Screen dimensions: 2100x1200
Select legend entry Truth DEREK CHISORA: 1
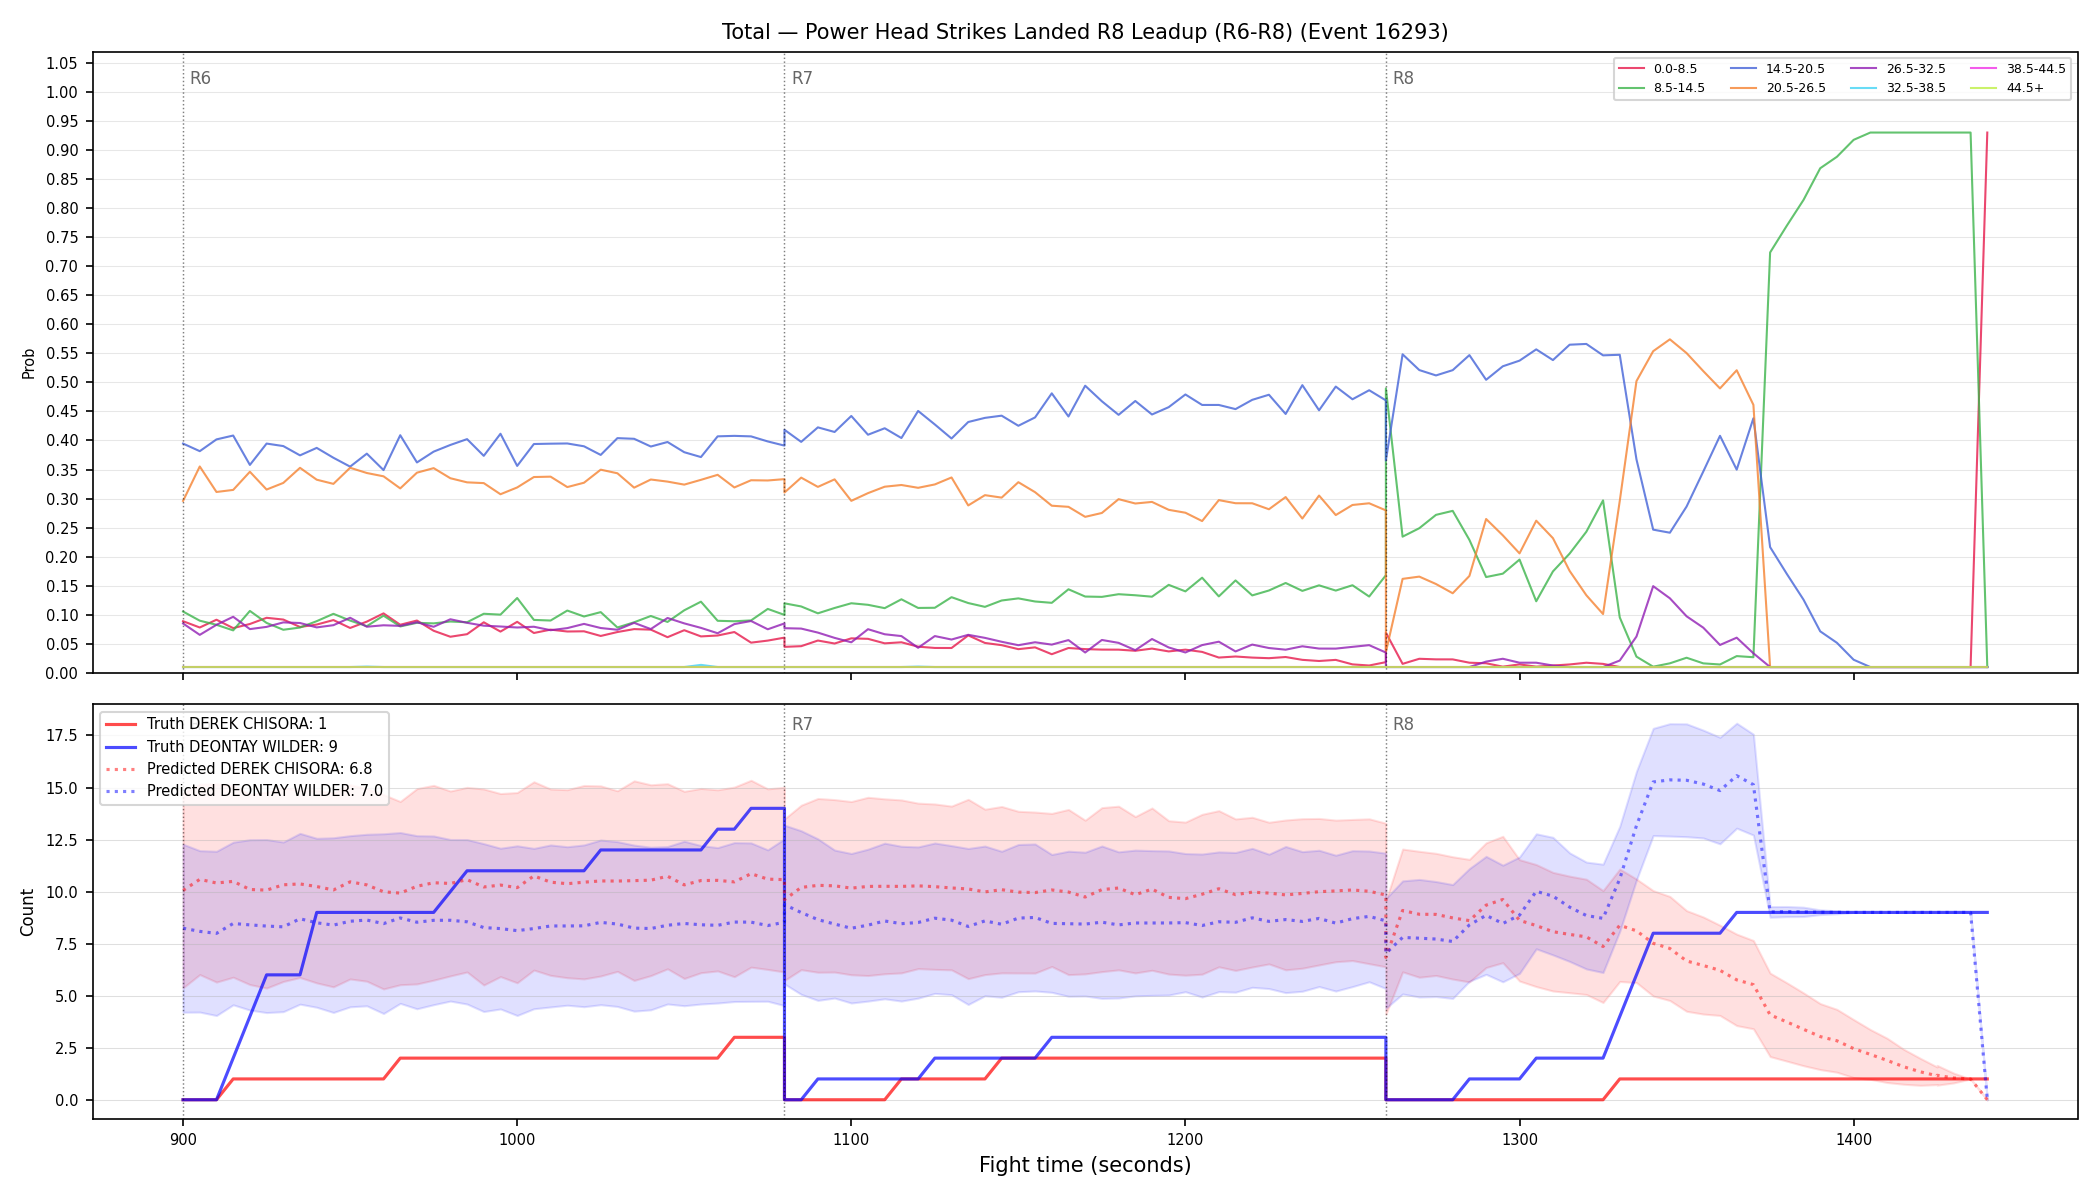tap(237, 724)
